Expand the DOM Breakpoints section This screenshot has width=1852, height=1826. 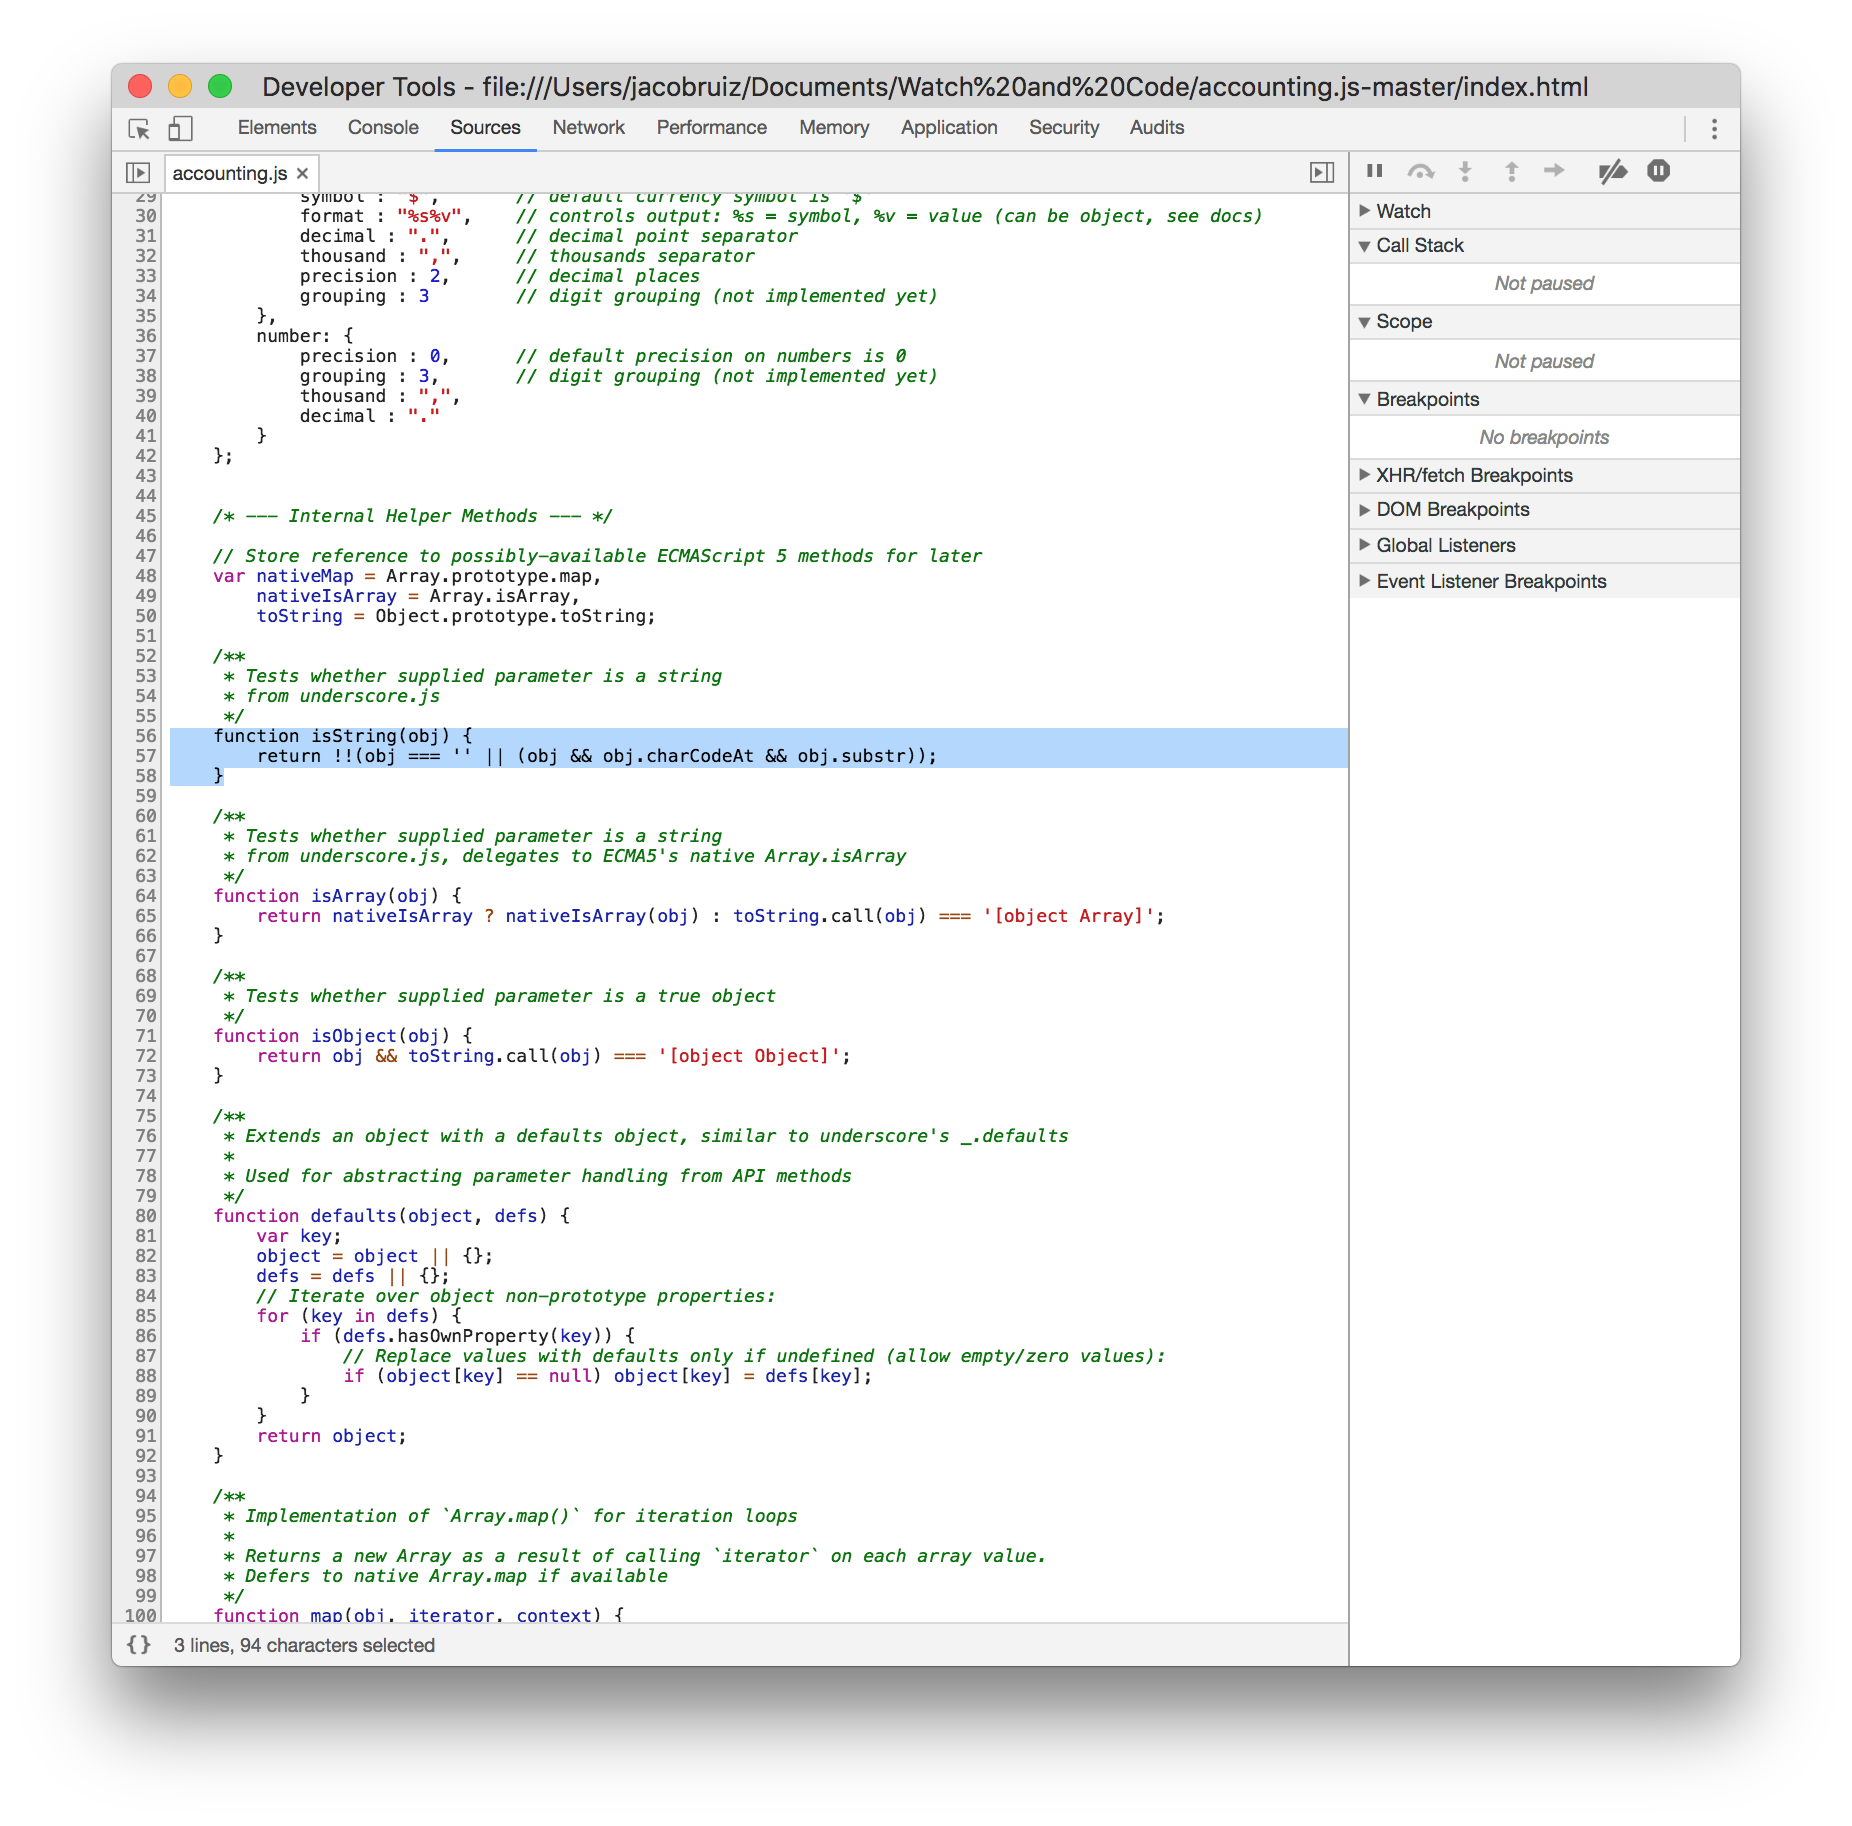1544,509
